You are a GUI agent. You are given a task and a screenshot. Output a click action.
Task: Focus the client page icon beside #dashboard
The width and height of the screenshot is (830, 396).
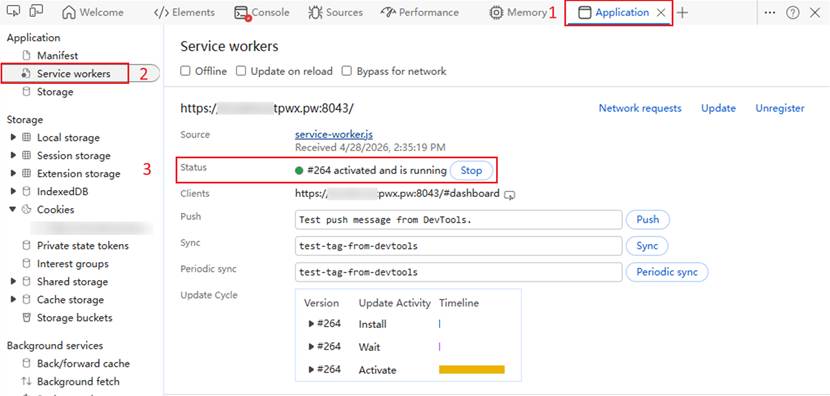coord(509,195)
